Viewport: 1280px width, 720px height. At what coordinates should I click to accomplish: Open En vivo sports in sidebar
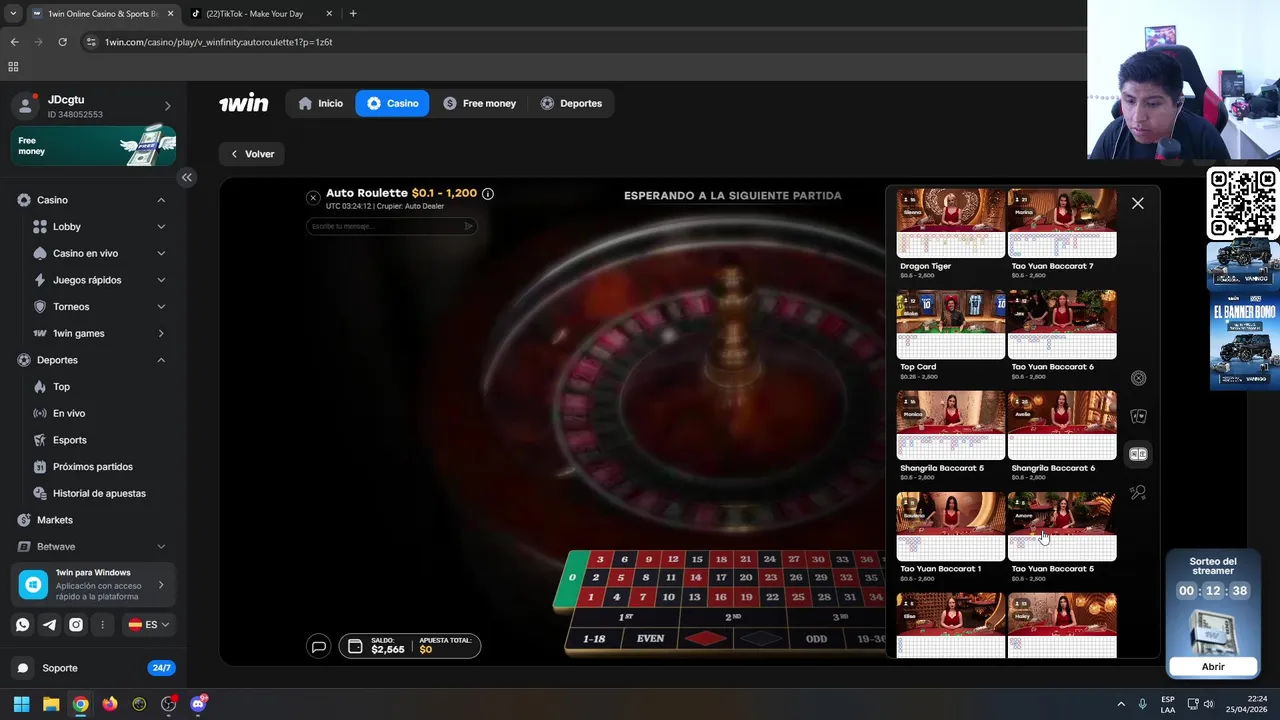point(94,413)
